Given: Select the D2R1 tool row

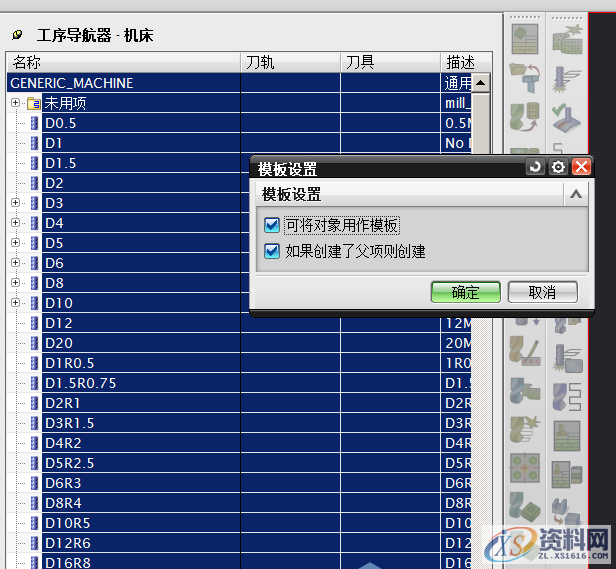Looking at the screenshot, I should pyautogui.click(x=239, y=403).
